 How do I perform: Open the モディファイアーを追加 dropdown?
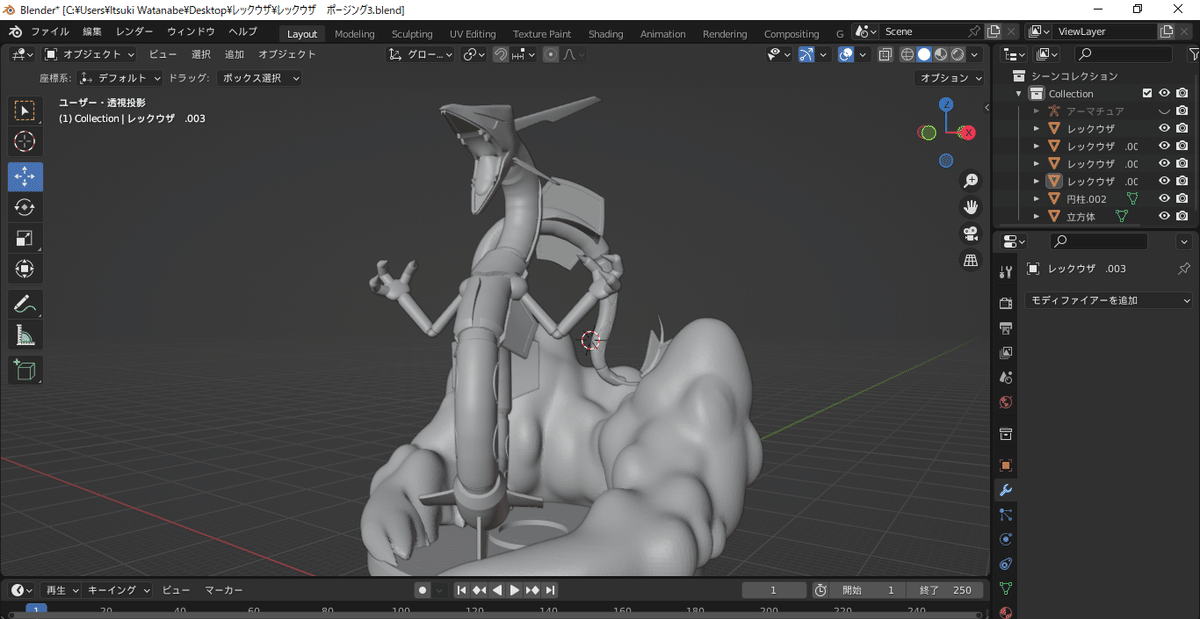pyautogui.click(x=1110, y=300)
